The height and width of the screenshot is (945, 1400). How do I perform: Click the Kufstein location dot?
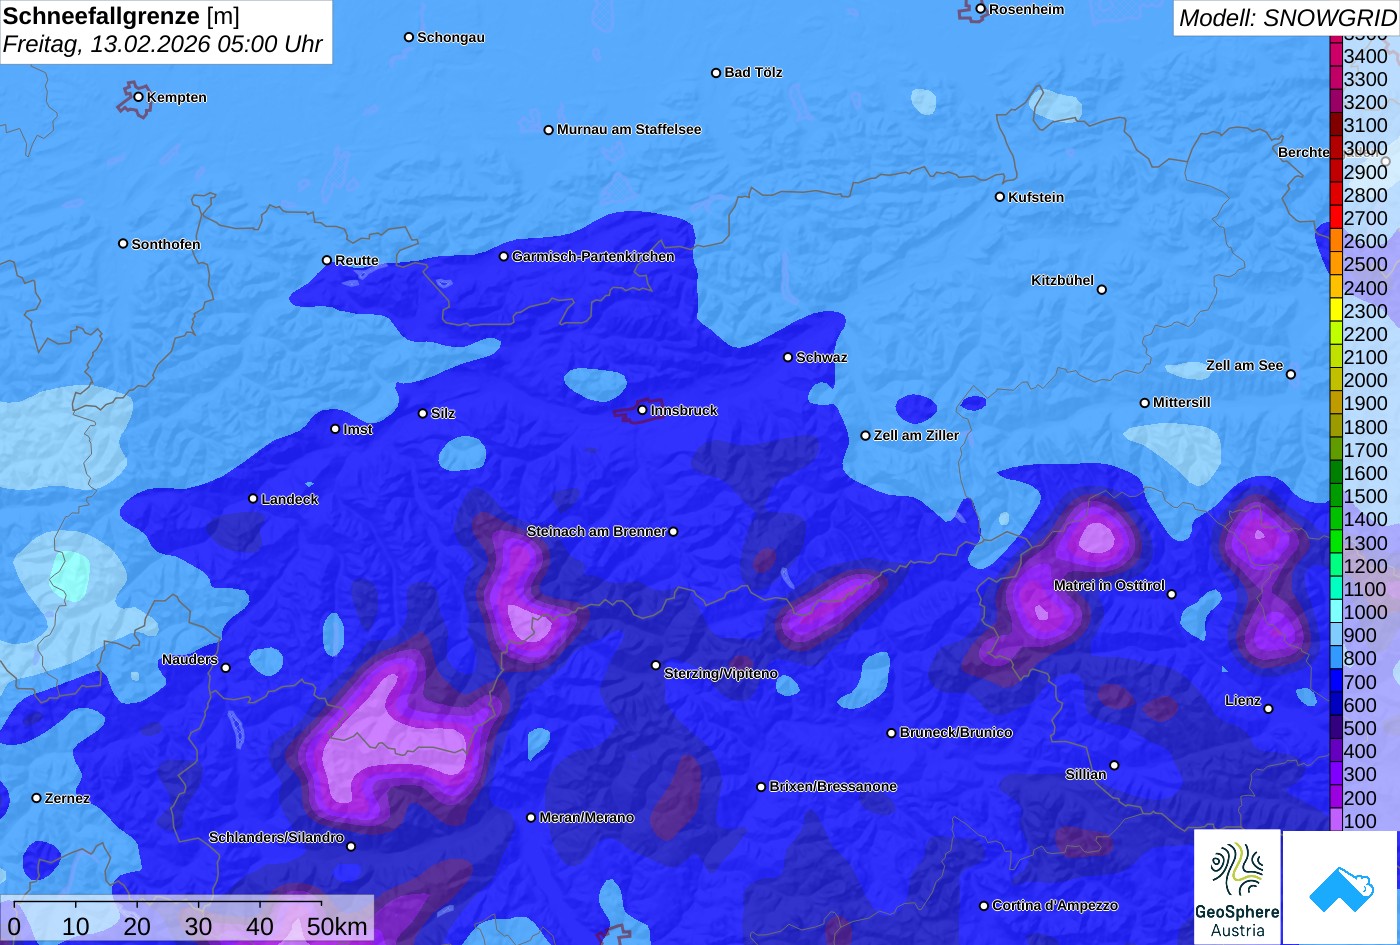click(x=1000, y=197)
